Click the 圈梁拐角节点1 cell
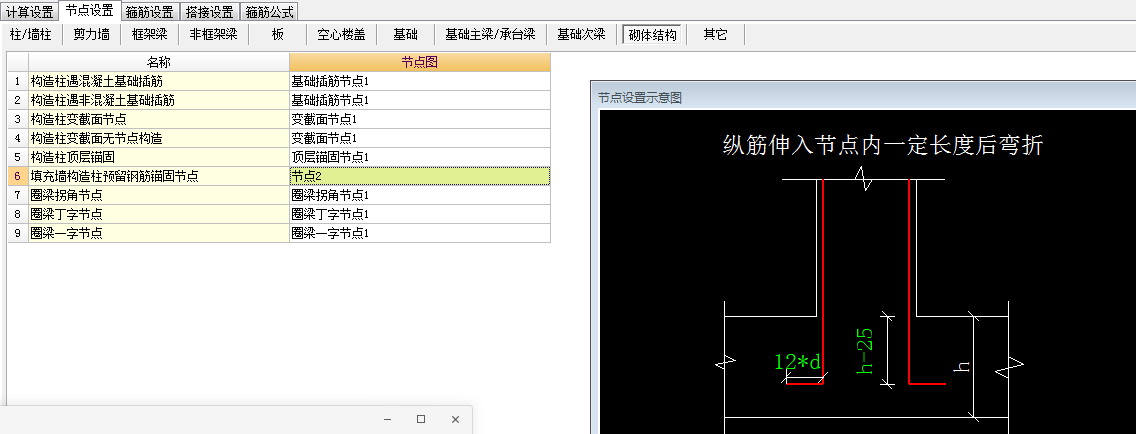 (419, 195)
